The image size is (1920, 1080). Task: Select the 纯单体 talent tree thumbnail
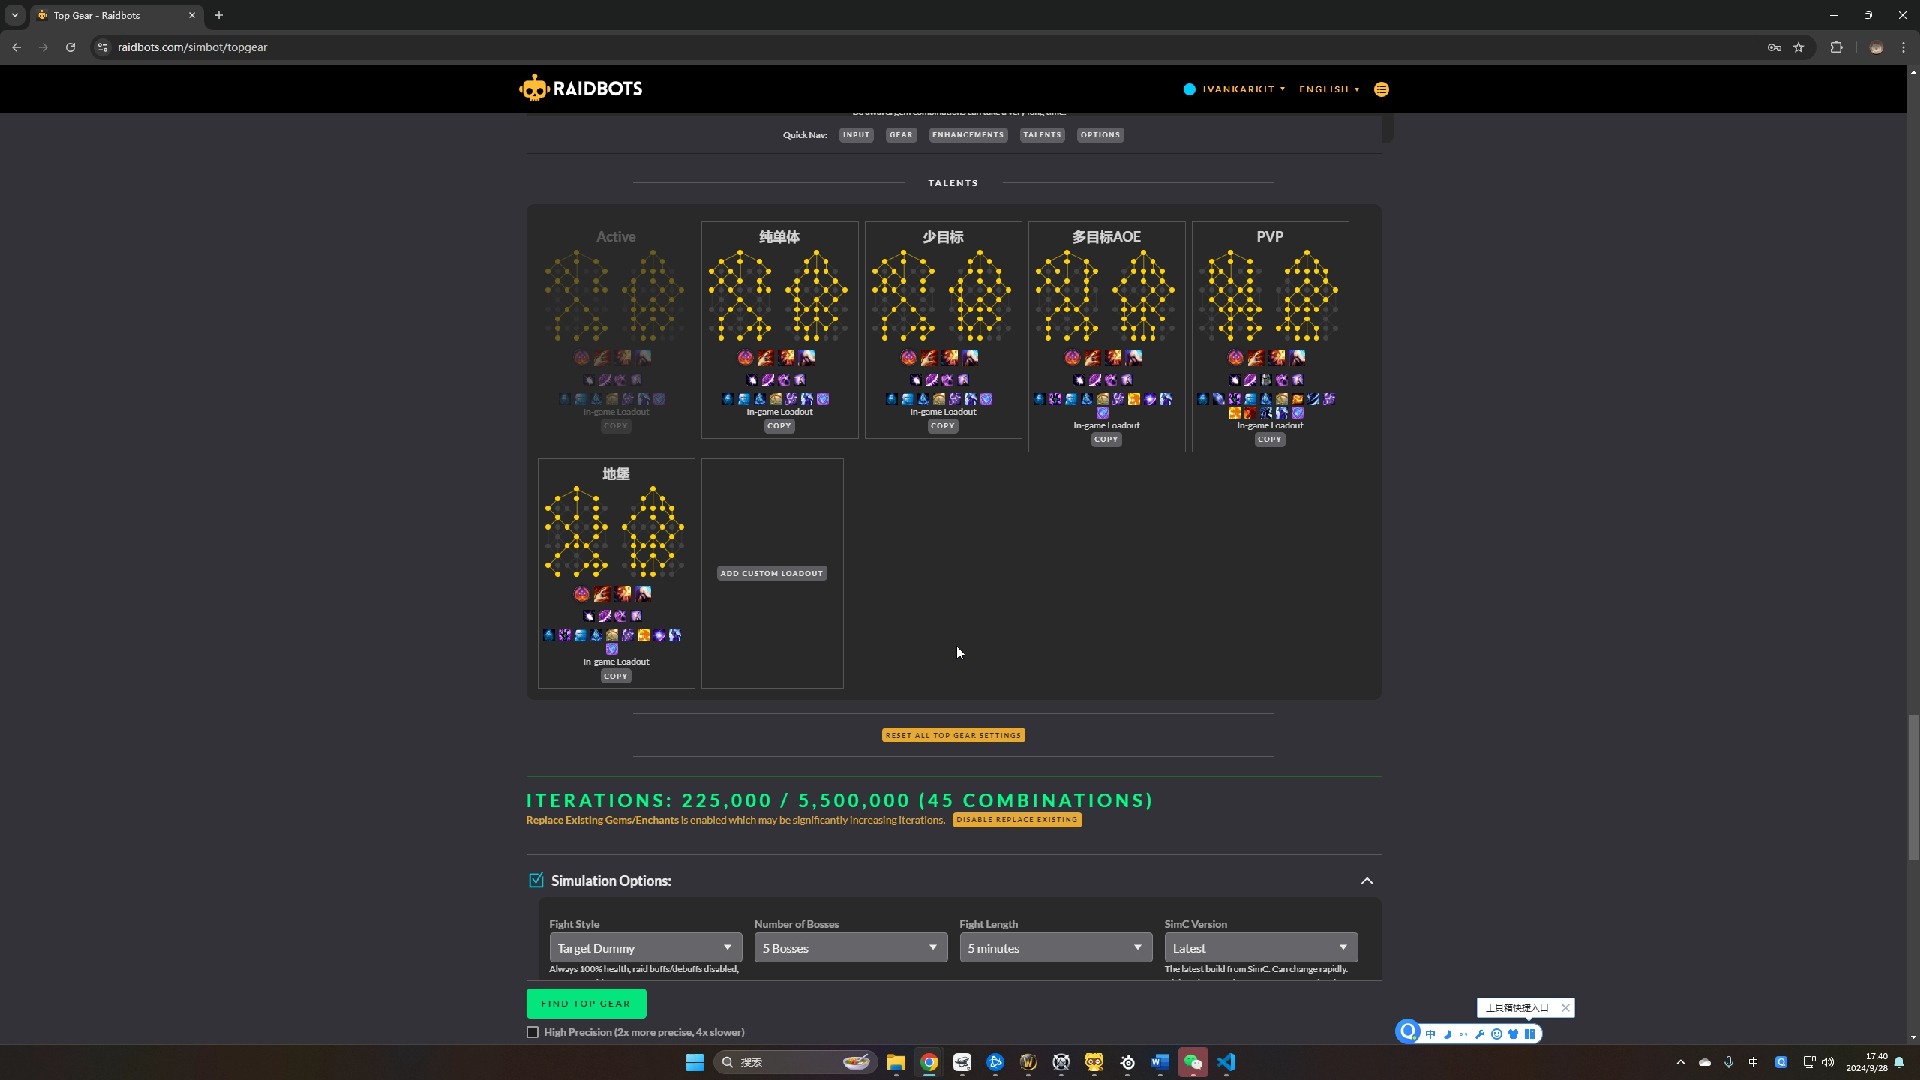(779, 296)
